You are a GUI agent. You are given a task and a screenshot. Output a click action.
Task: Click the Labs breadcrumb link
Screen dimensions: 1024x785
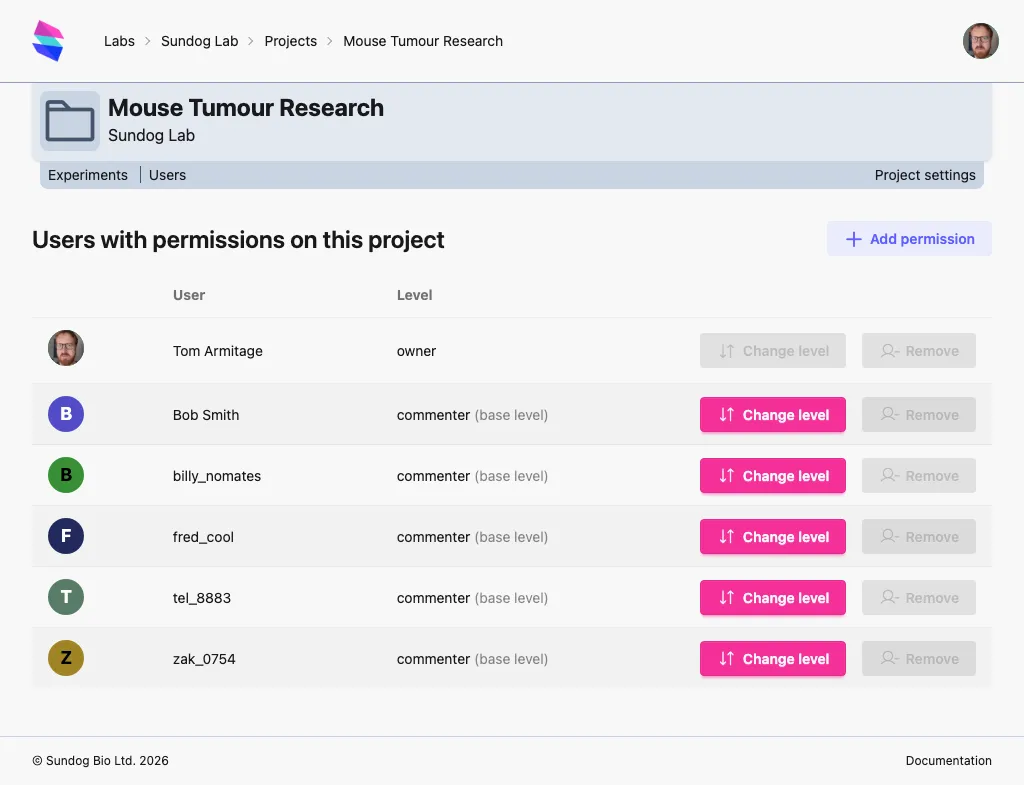pos(119,41)
